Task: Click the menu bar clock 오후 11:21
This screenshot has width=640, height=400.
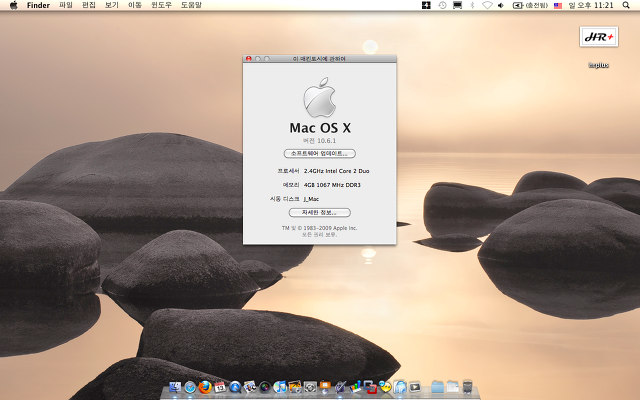Action: tap(591, 5)
